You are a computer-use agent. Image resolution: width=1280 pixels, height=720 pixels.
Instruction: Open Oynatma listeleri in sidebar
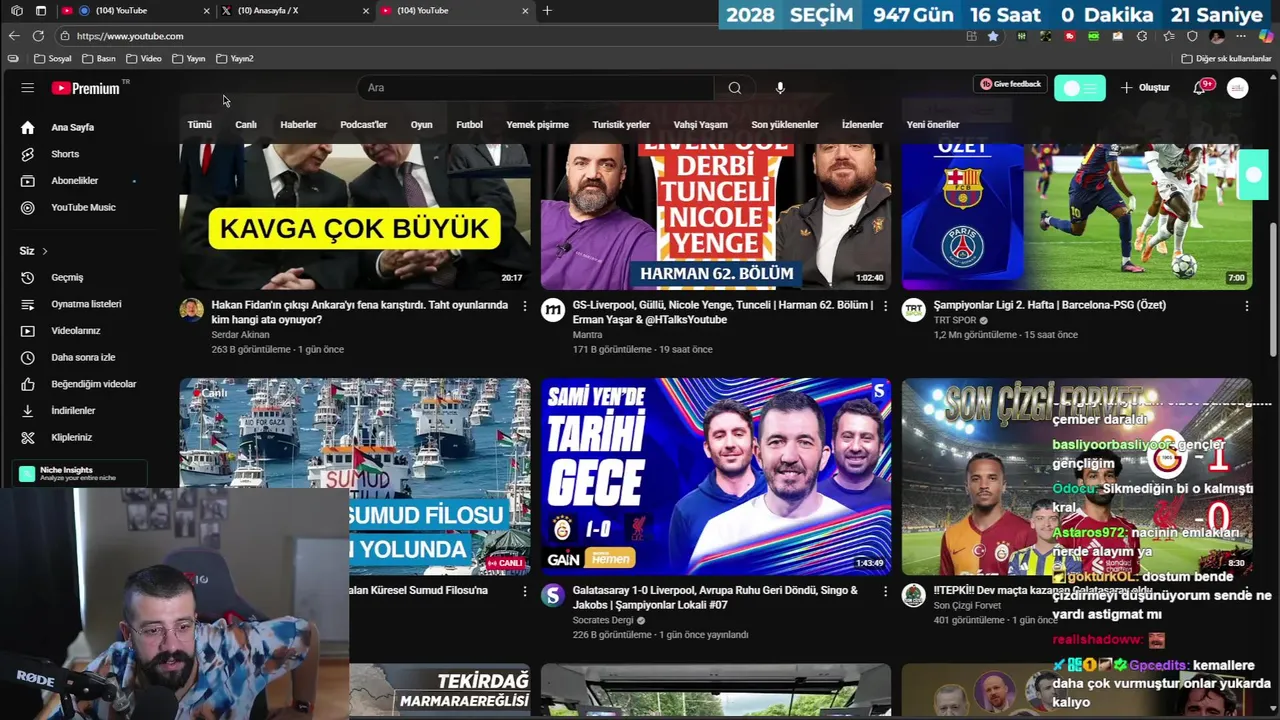[x=86, y=304]
